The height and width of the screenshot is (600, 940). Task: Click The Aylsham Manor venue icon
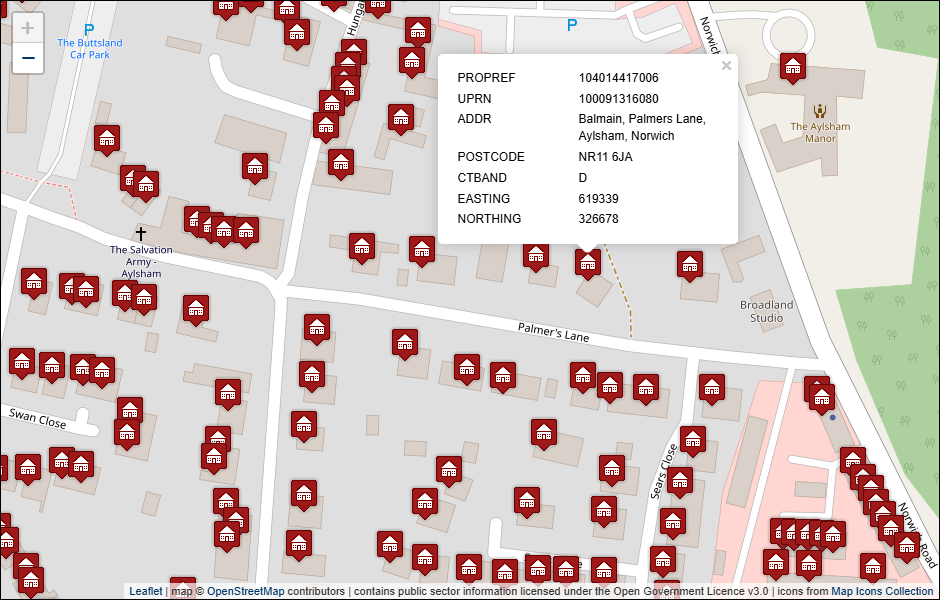pos(820,111)
